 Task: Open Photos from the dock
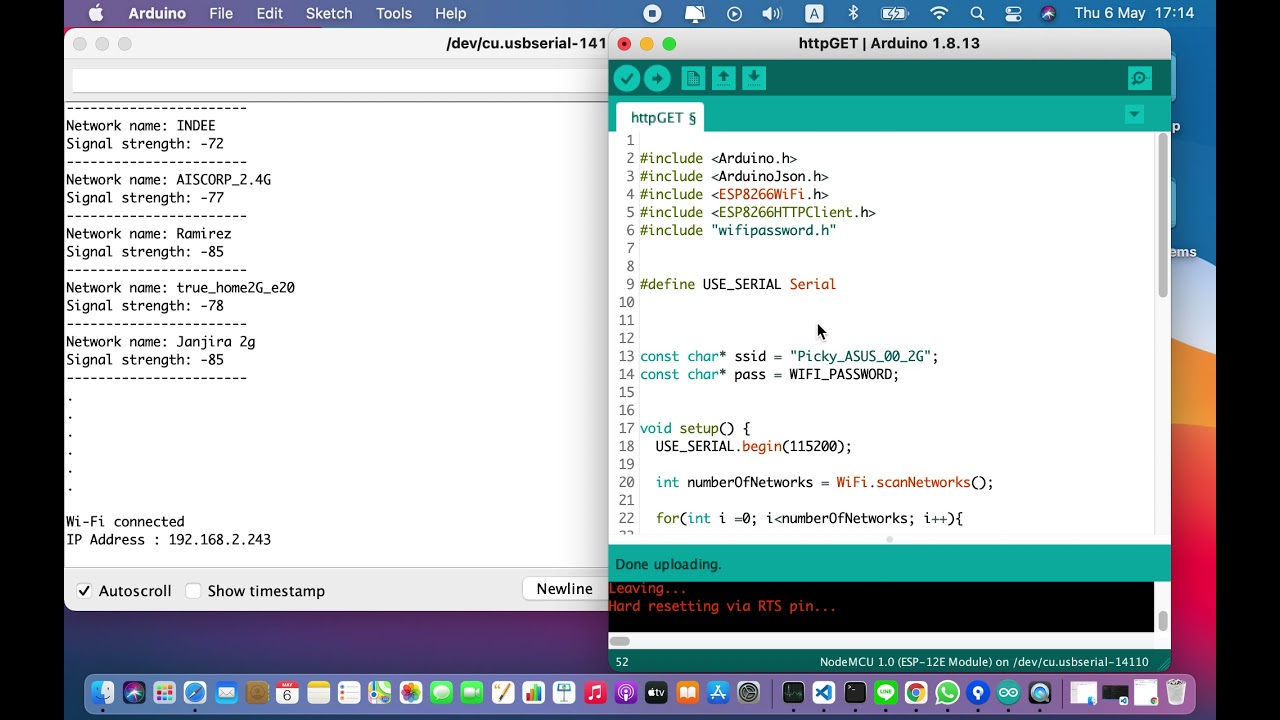[410, 692]
